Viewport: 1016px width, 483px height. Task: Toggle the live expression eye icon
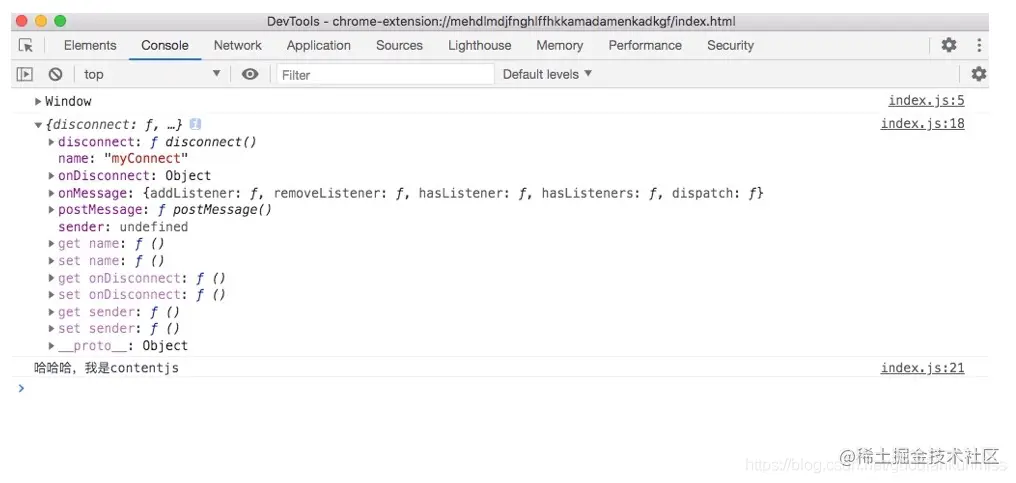pyautogui.click(x=250, y=75)
